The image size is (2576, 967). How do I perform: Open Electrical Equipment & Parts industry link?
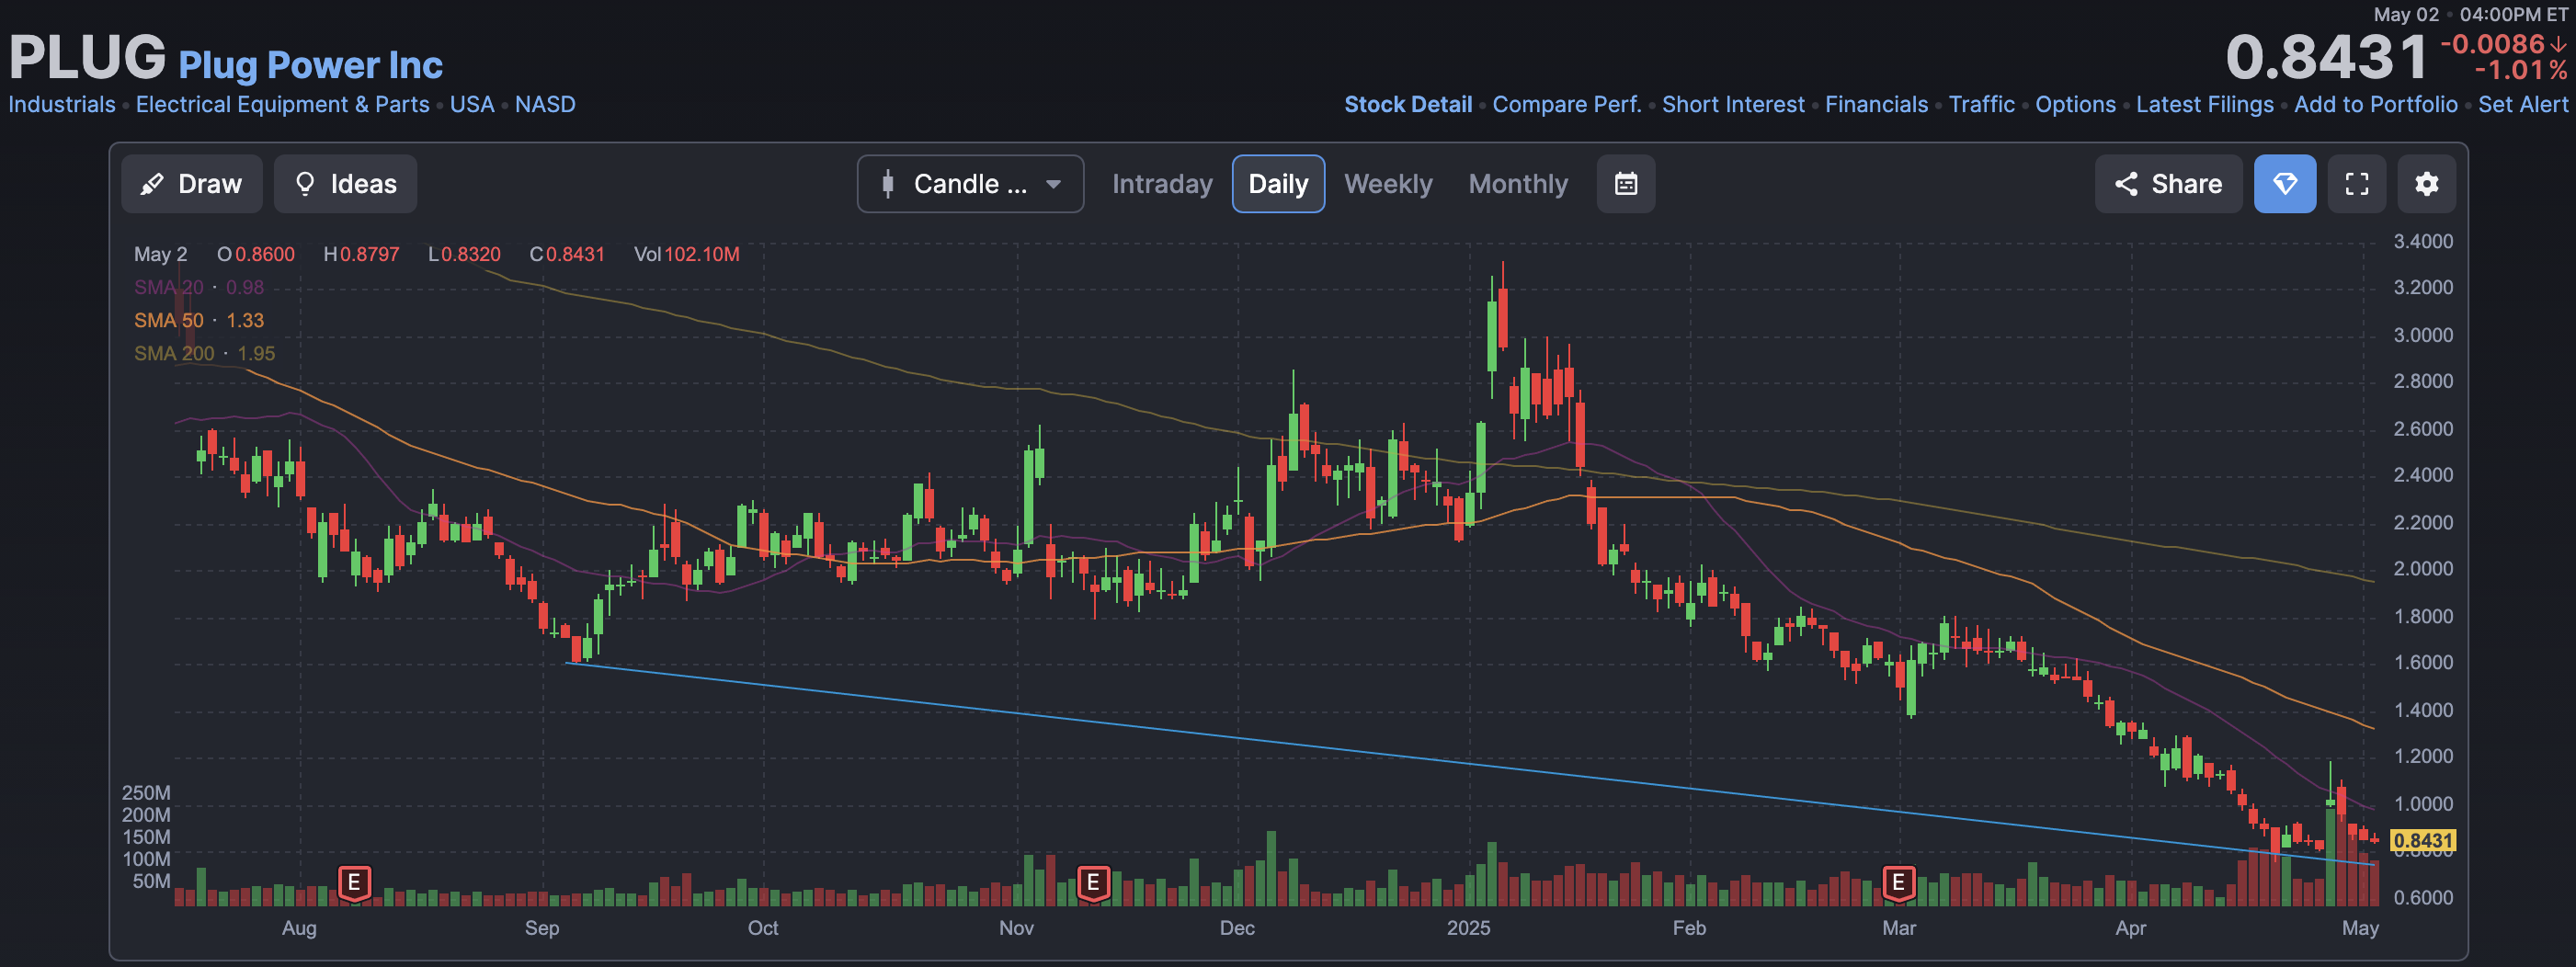282,104
